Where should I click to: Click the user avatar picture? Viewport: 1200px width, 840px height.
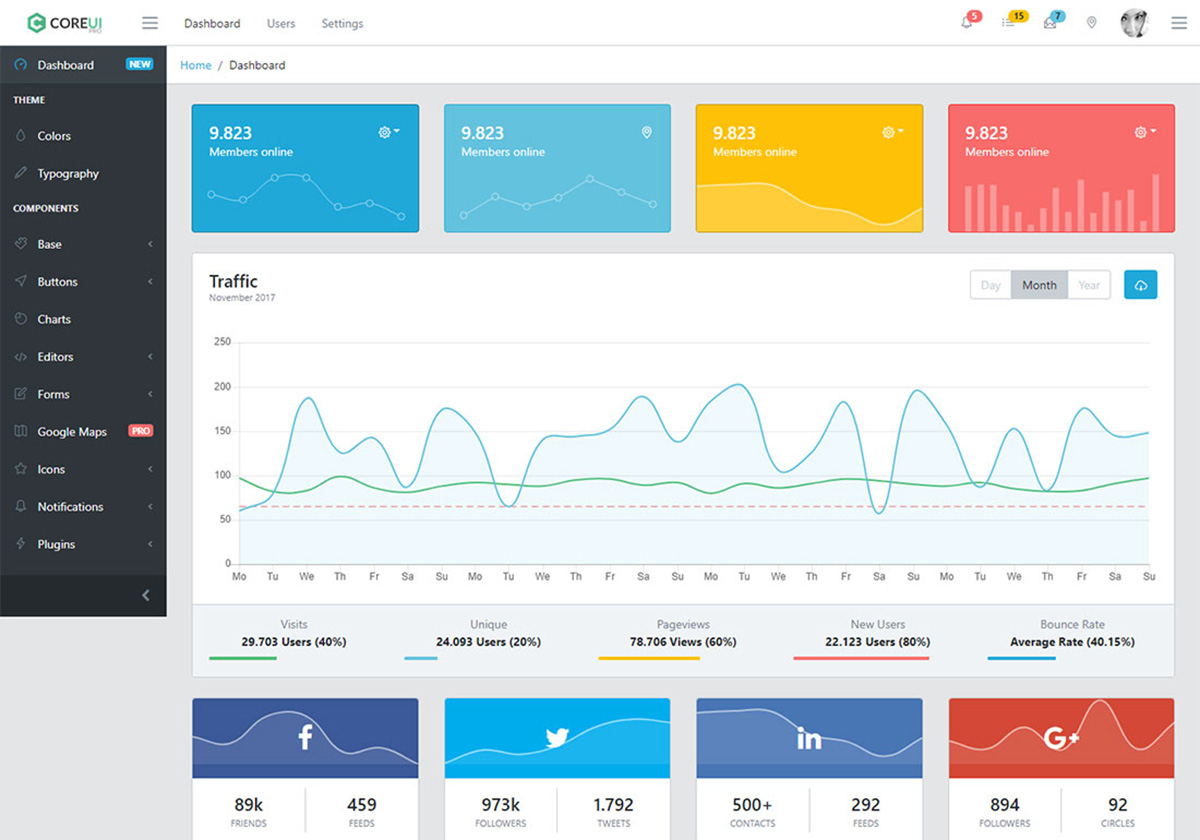tap(1134, 23)
